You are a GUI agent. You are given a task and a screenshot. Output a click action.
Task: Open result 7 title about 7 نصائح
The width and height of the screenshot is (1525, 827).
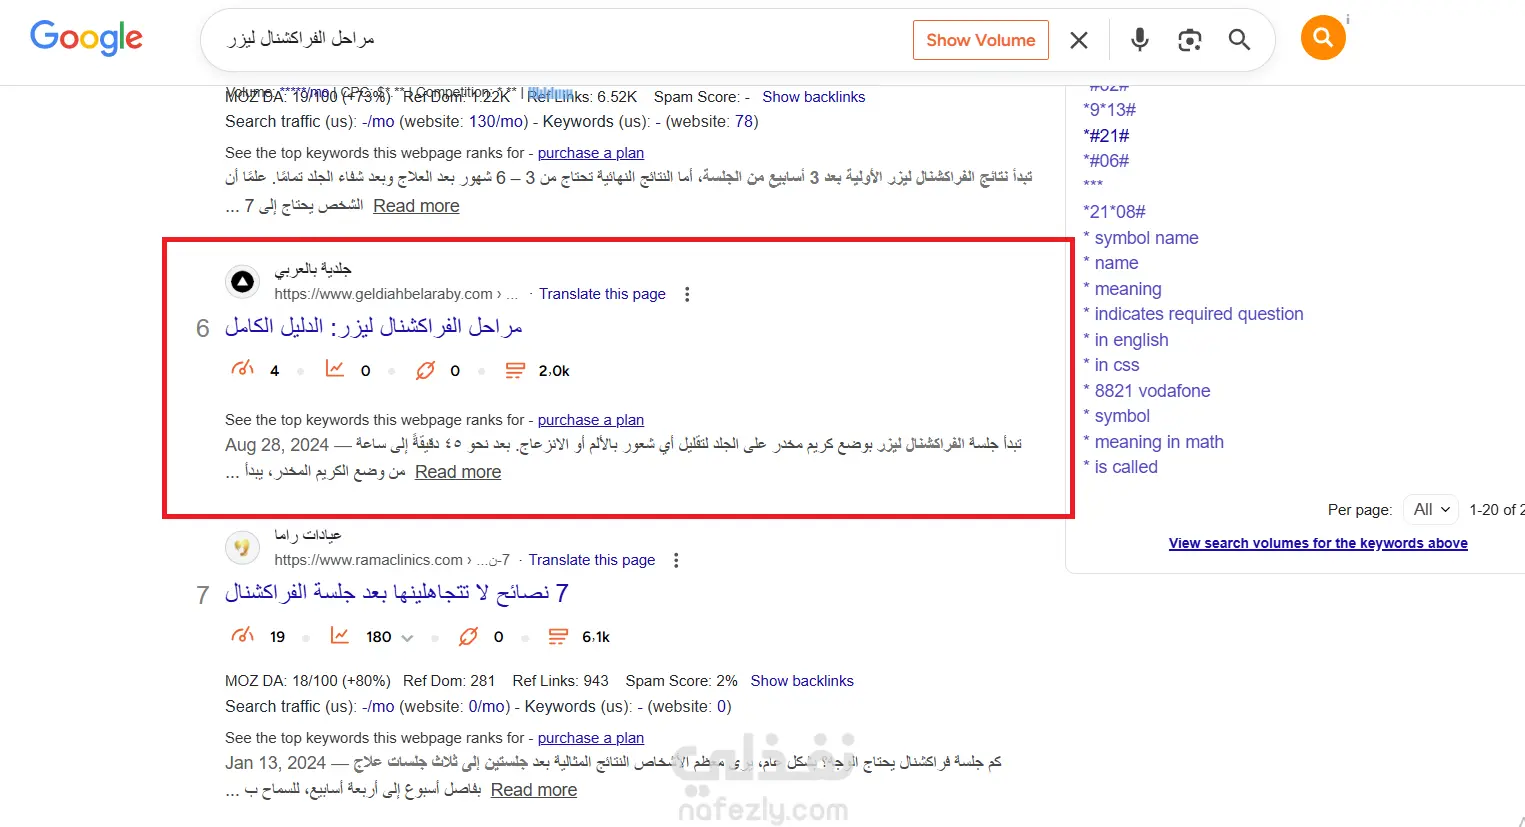(x=396, y=593)
